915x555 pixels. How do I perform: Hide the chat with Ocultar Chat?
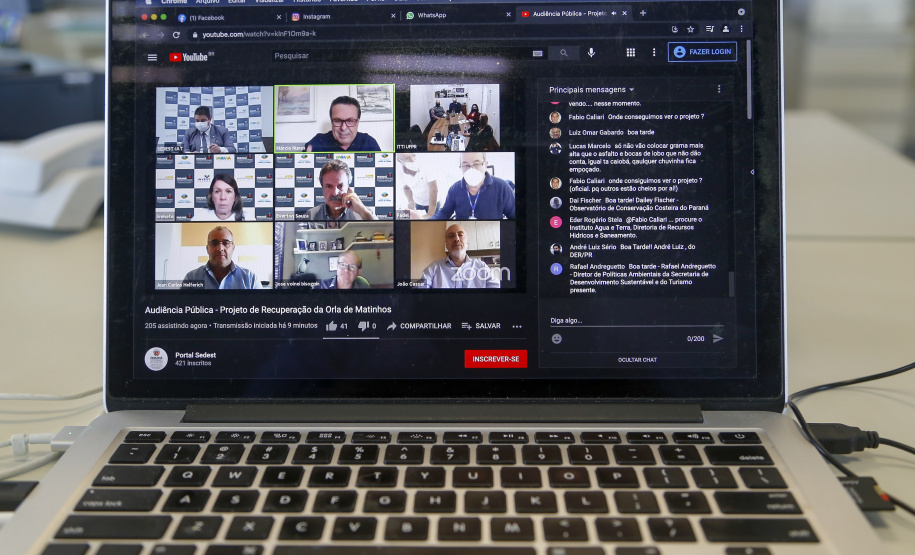point(637,359)
